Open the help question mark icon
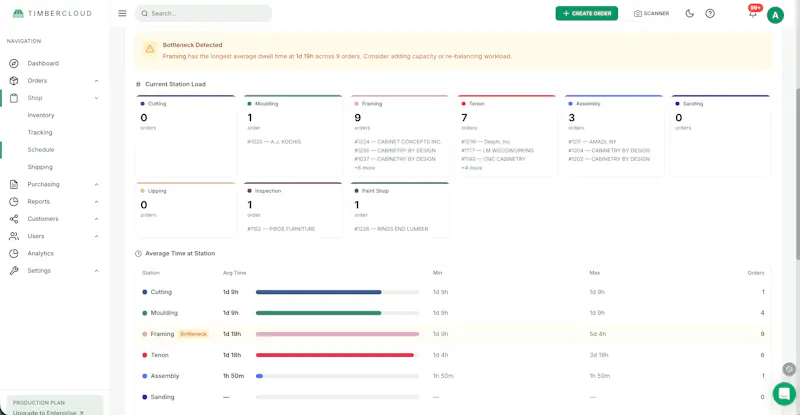Image resolution: width=800 pixels, height=415 pixels. click(710, 13)
